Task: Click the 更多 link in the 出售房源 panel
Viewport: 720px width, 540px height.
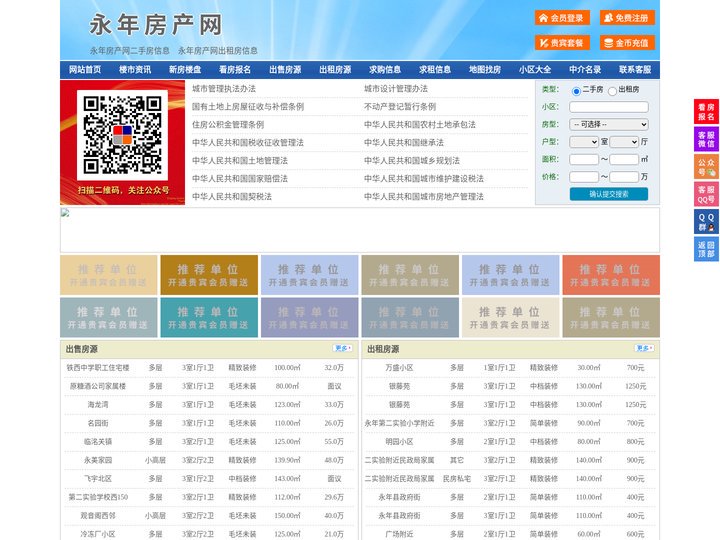Action: pos(343,349)
